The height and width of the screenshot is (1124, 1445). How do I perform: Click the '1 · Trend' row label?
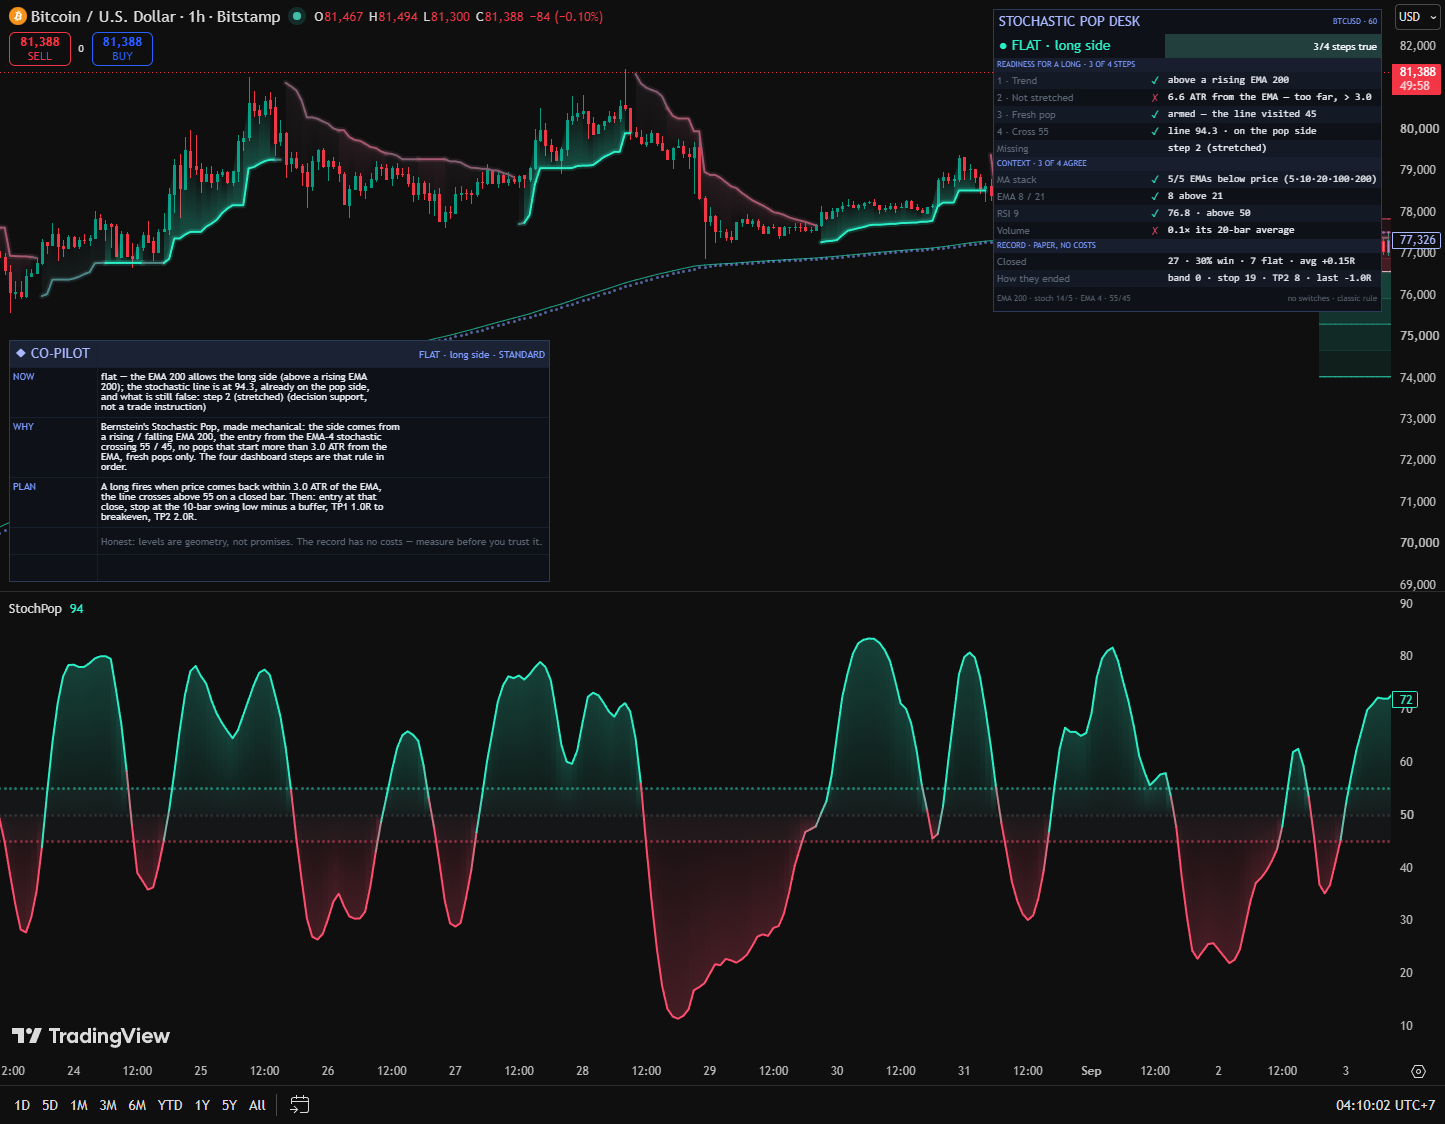pyautogui.click(x=1017, y=81)
